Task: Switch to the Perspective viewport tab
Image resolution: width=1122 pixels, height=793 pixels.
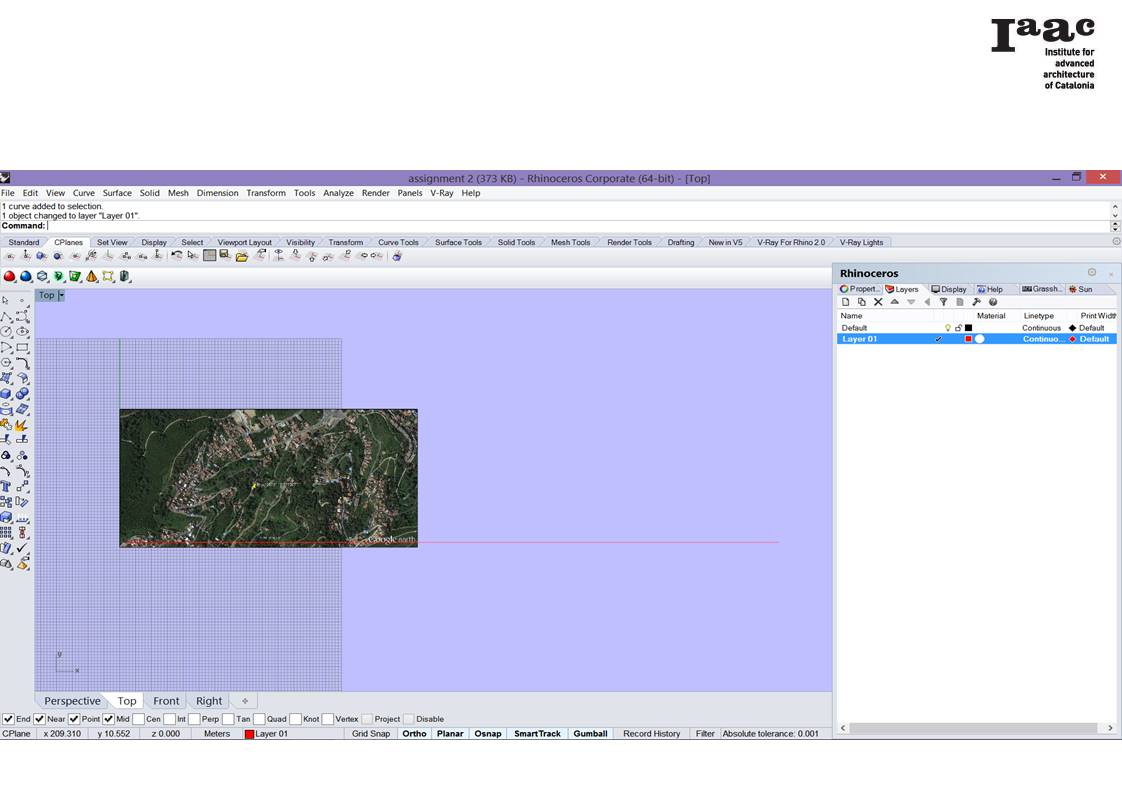Action: pyautogui.click(x=72, y=701)
